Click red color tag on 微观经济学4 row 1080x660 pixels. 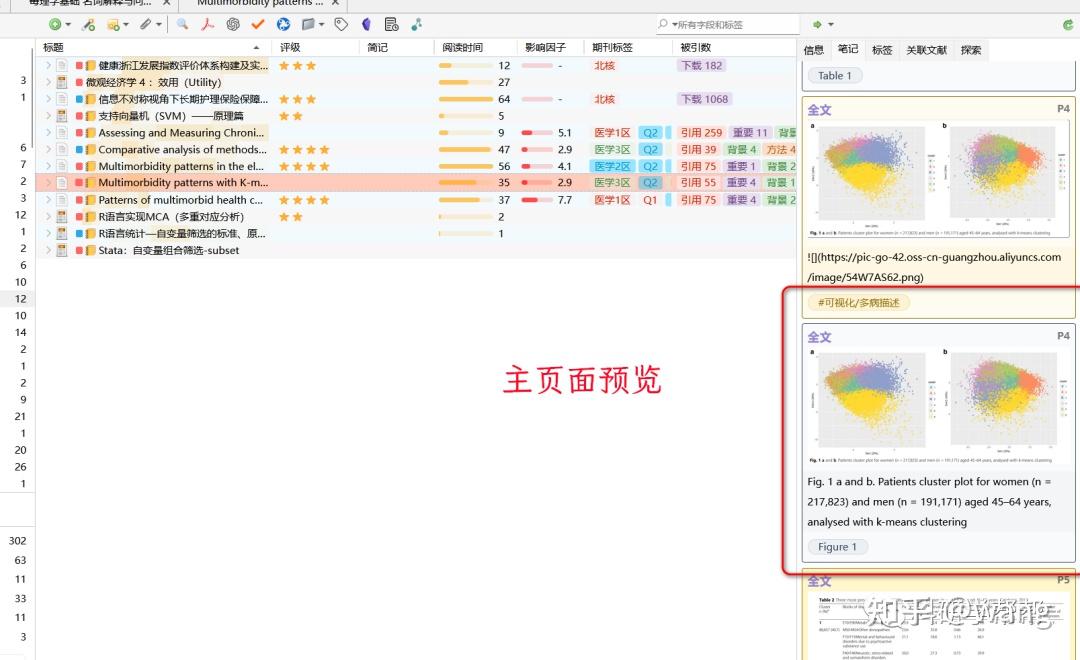pos(79,82)
